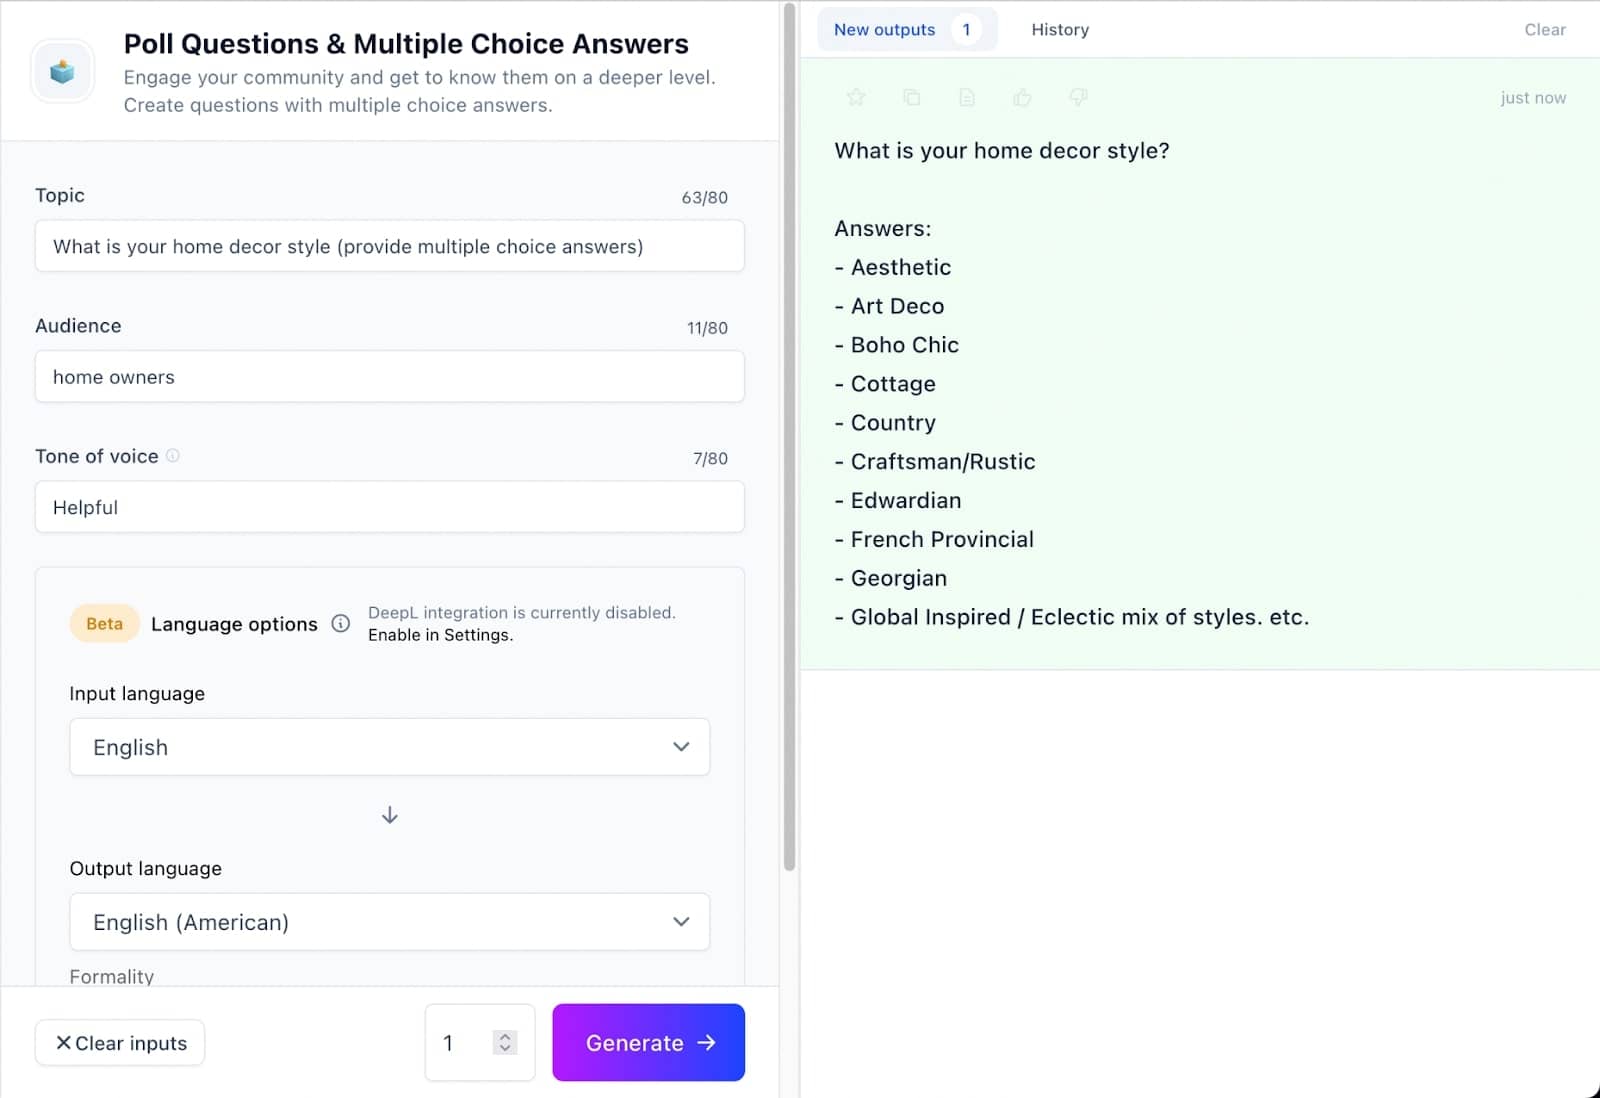Click the Poll Questions tool cube icon
Image resolution: width=1600 pixels, height=1098 pixels.
[x=62, y=70]
